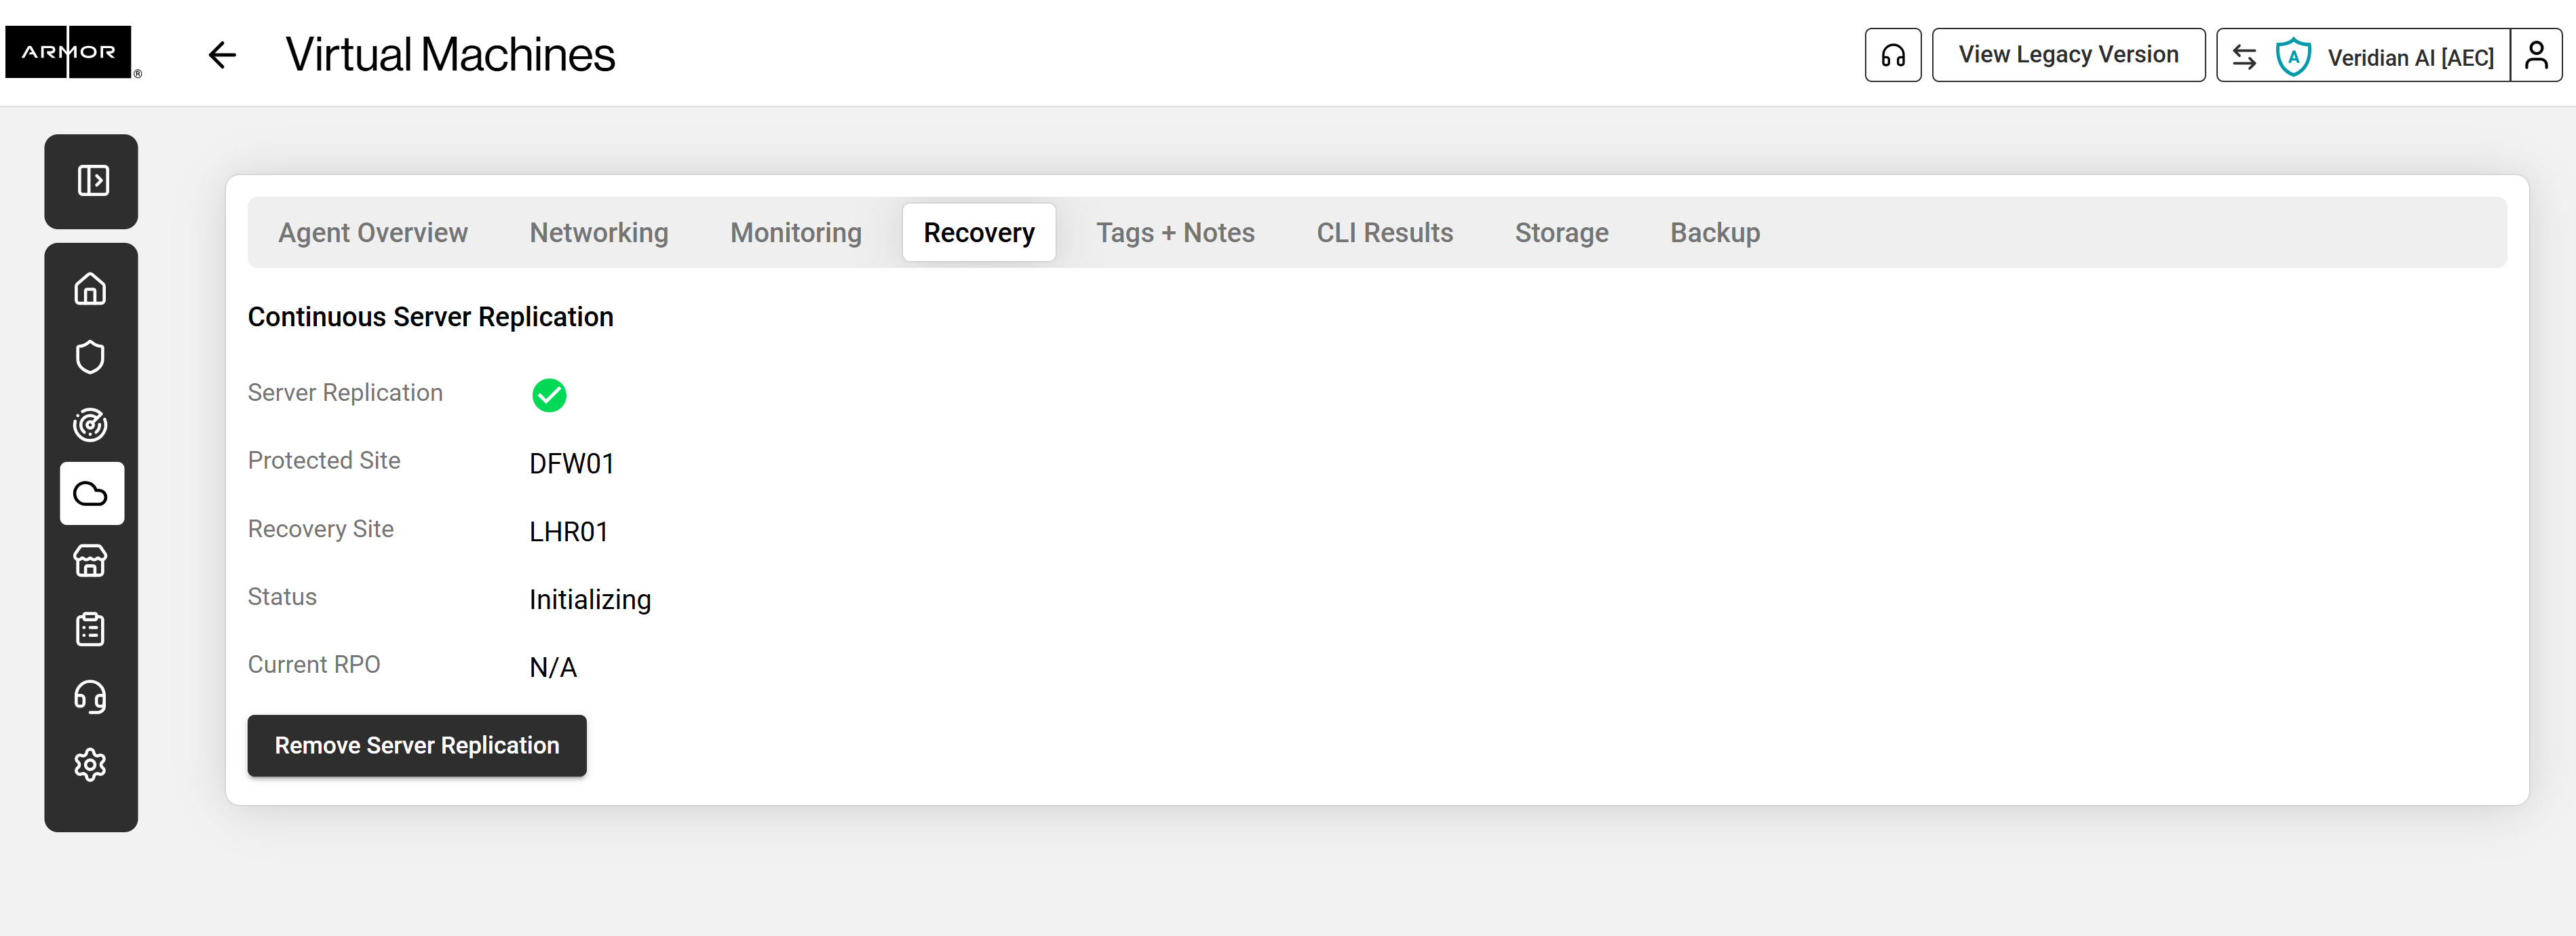Viewport: 2576px width, 936px height.
Task: Select the cloud infrastructure icon in sidebar
Action: pos(91,493)
